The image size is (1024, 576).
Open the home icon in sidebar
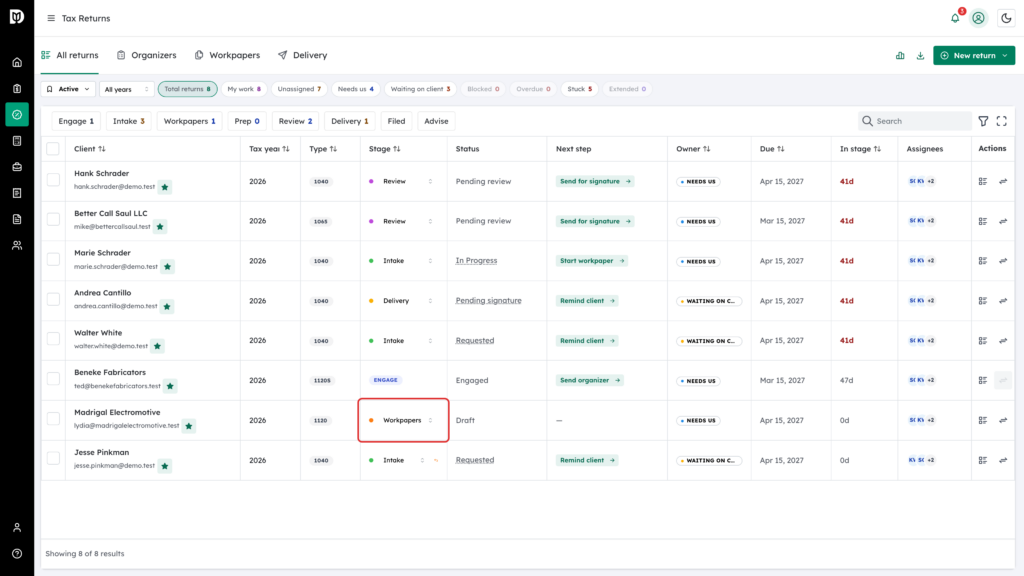coord(17,63)
